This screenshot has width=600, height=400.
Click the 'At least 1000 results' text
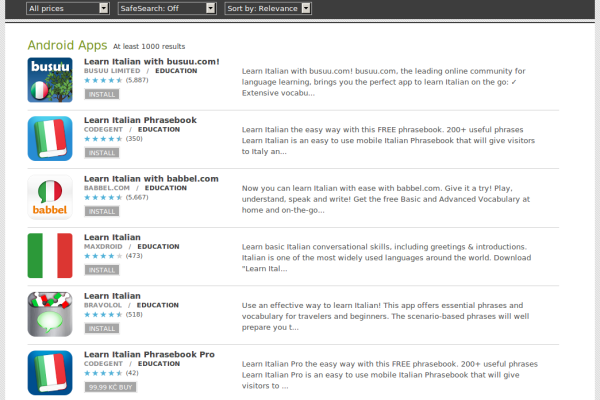tap(149, 46)
